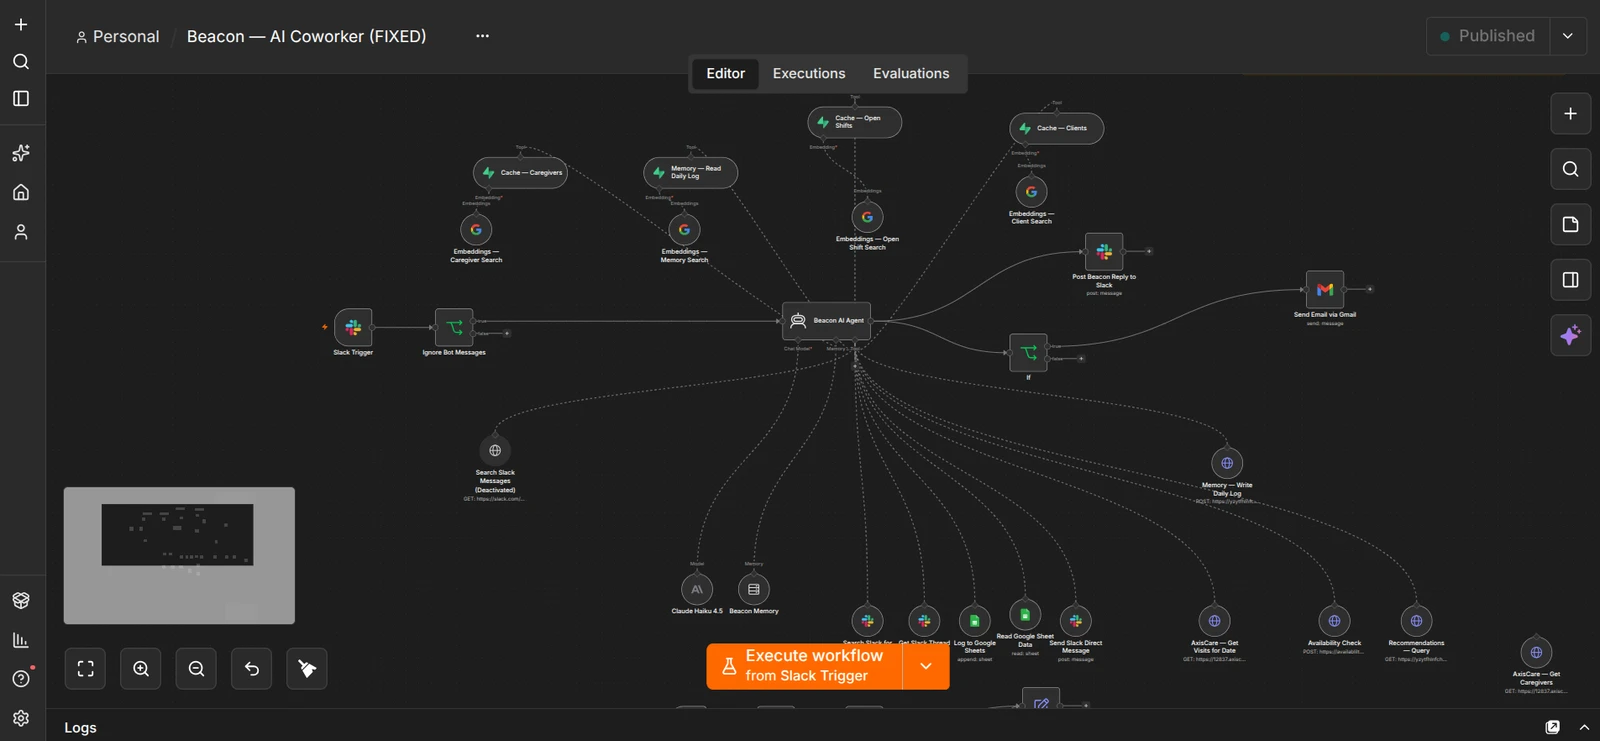Select the Editor tab

coord(726,74)
